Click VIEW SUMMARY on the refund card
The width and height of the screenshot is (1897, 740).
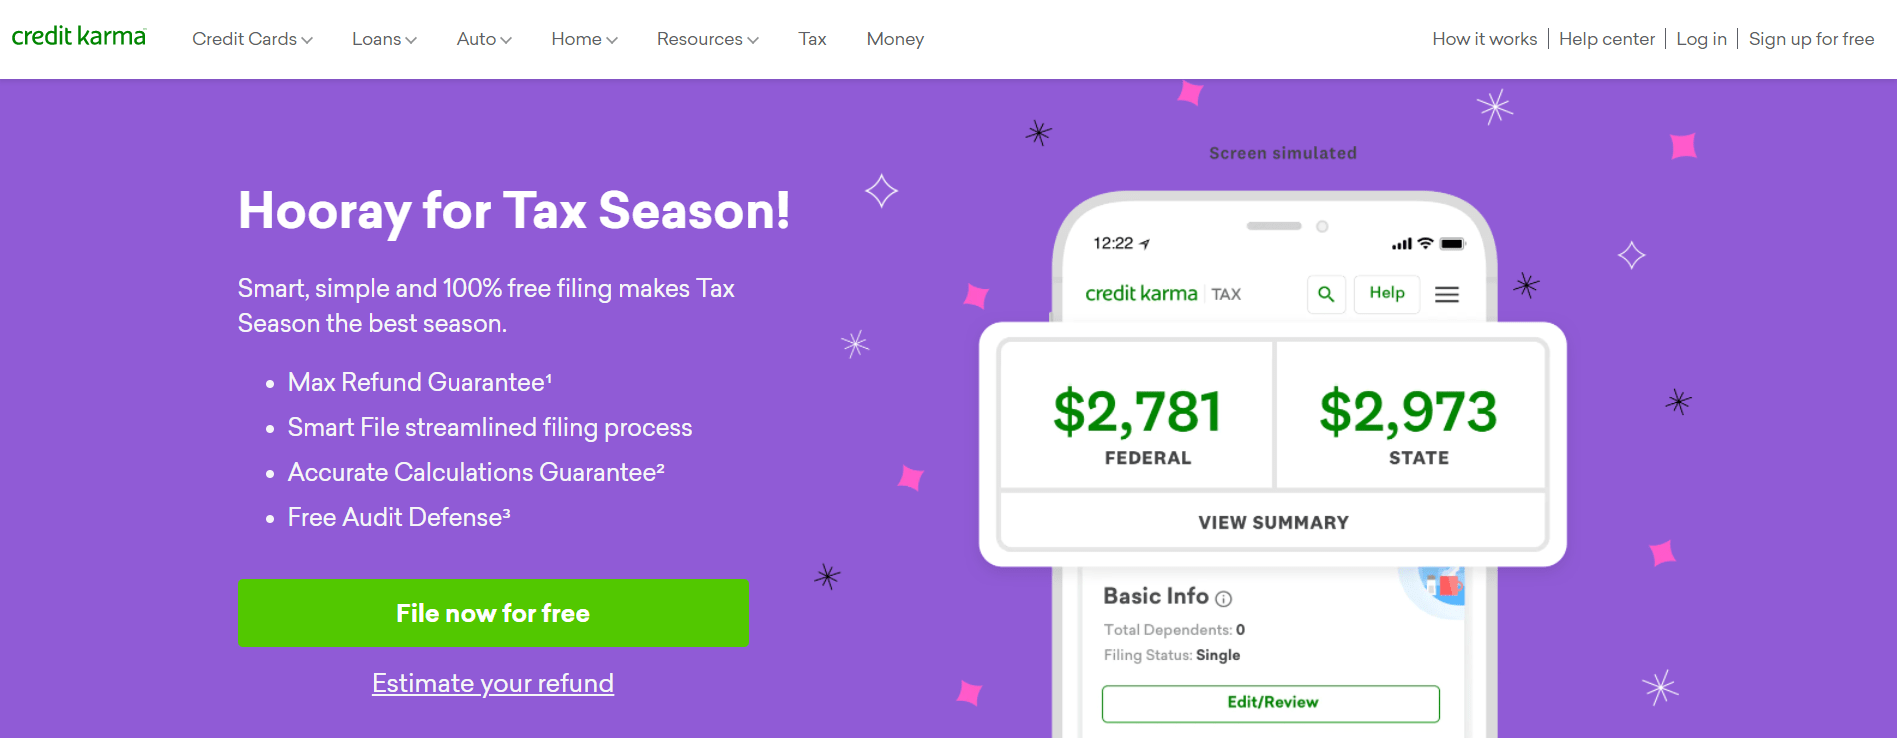click(1273, 521)
